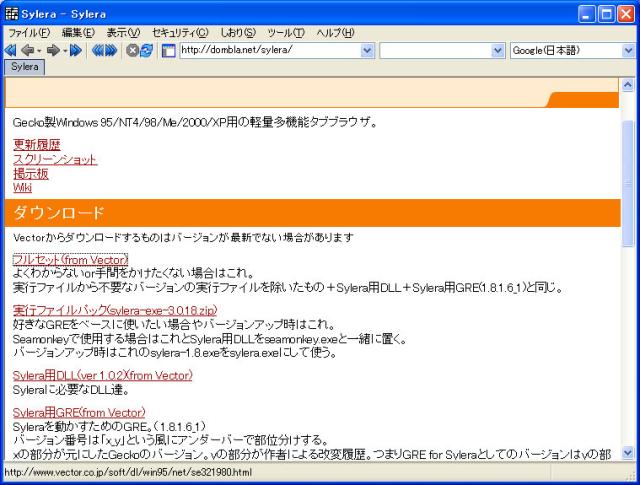The height and width of the screenshot is (485, 640).
Task: Click the 実行ファイルパック sylera-exe-3.0.18.zip link
Action: click(x=115, y=311)
